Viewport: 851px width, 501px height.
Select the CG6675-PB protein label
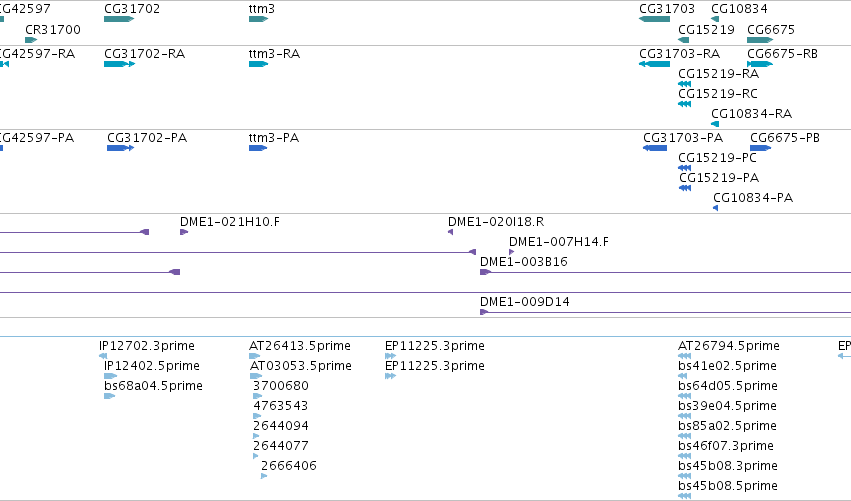pos(785,138)
